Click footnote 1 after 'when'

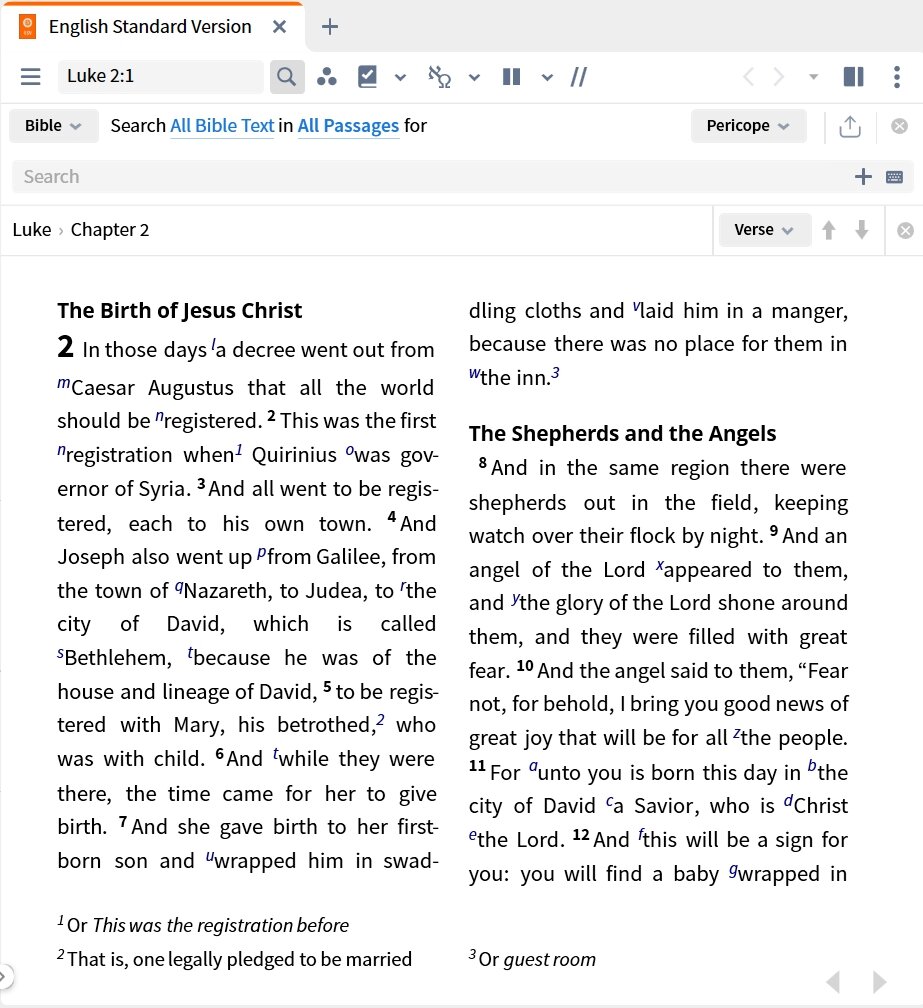coord(238,449)
